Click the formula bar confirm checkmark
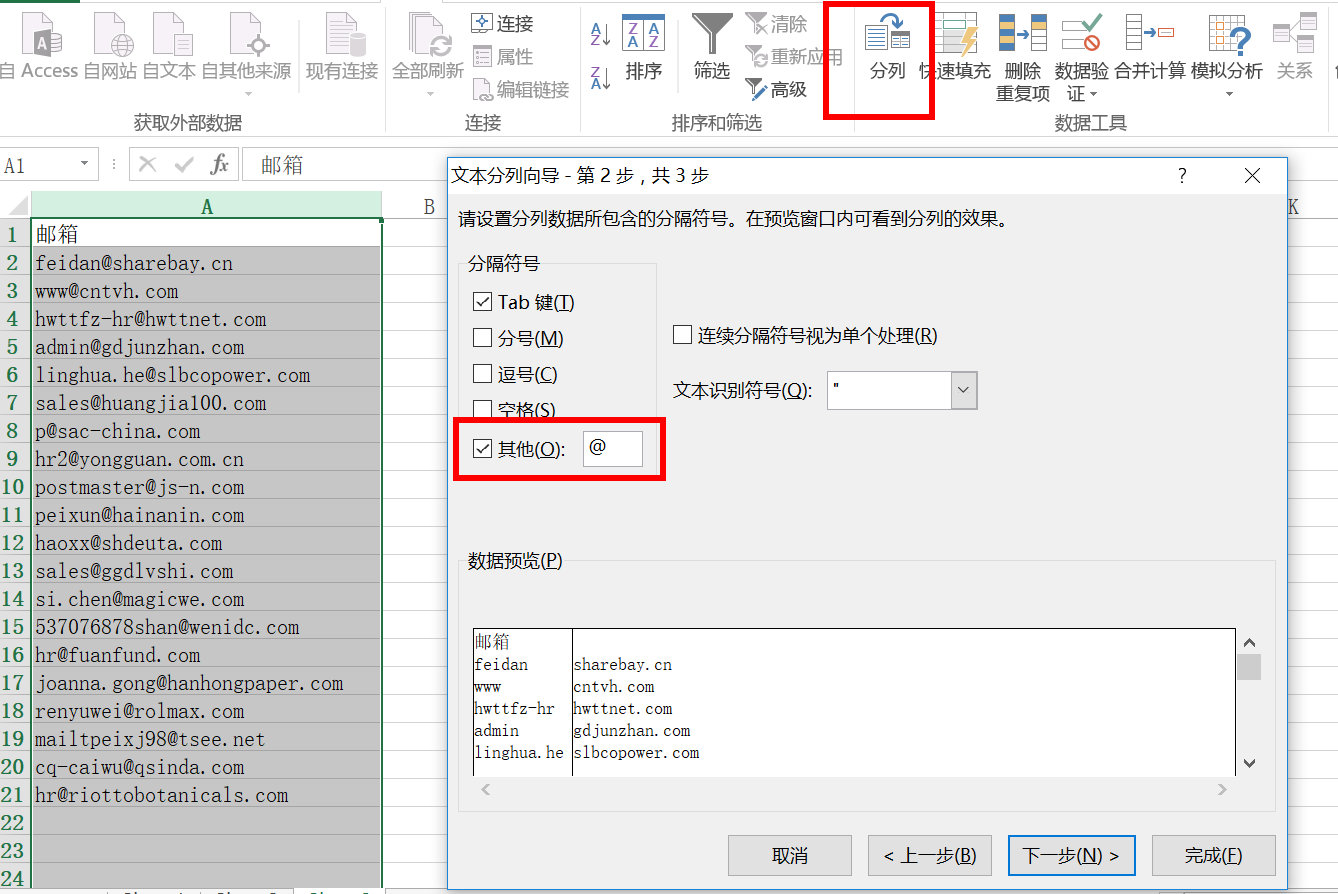 click(x=184, y=164)
